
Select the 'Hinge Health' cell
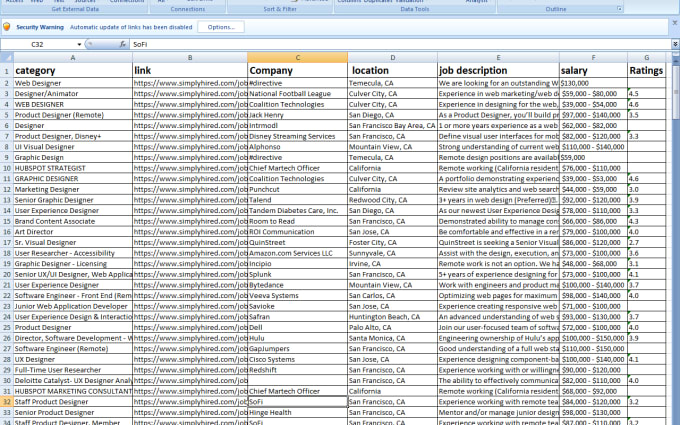[x=298, y=412]
